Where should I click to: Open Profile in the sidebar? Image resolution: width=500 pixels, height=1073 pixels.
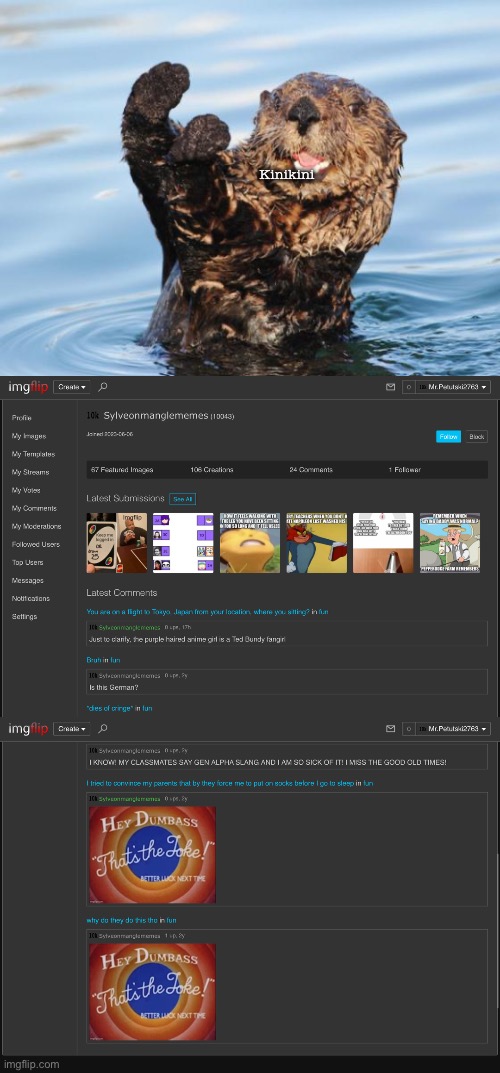(x=22, y=418)
